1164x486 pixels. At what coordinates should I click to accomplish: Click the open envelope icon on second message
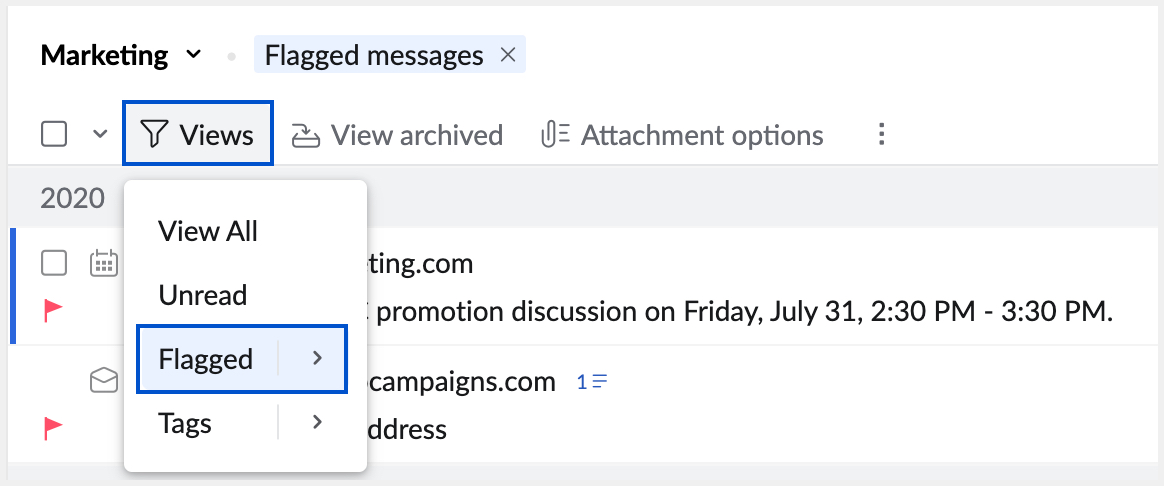tap(103, 380)
